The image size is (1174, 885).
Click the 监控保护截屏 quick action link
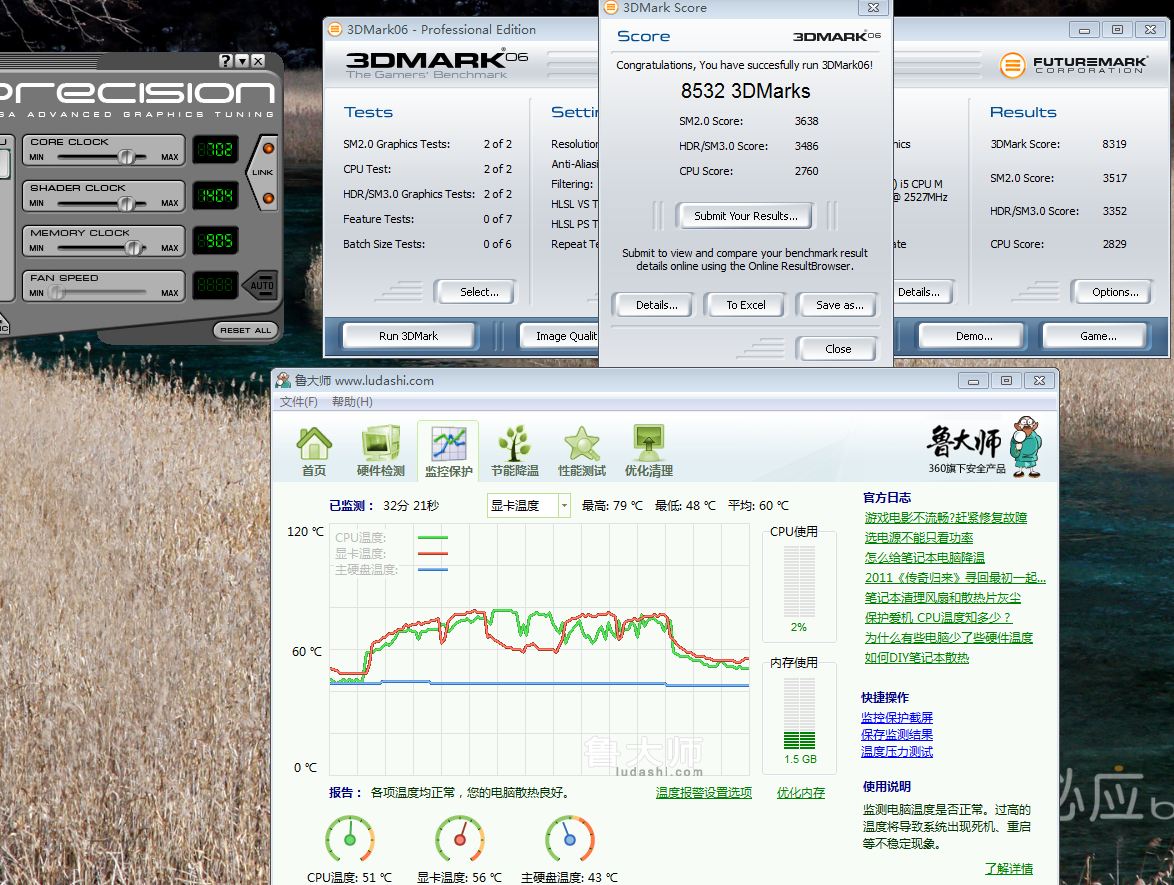pos(897,718)
